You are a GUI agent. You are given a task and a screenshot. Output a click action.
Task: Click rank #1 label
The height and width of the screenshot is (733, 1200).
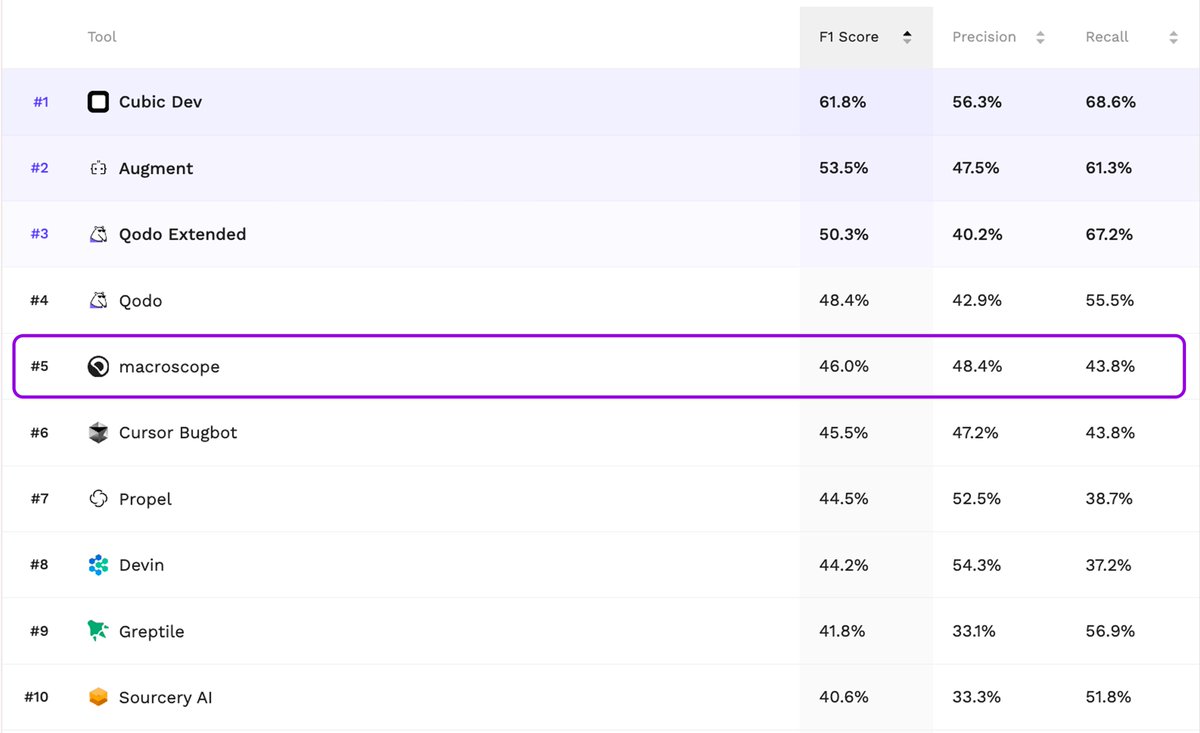[x=40, y=102]
